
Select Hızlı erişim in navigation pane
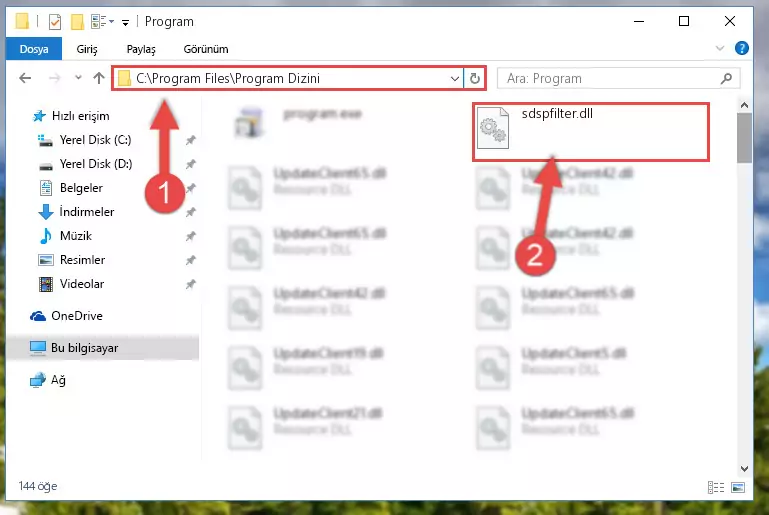tap(80, 116)
